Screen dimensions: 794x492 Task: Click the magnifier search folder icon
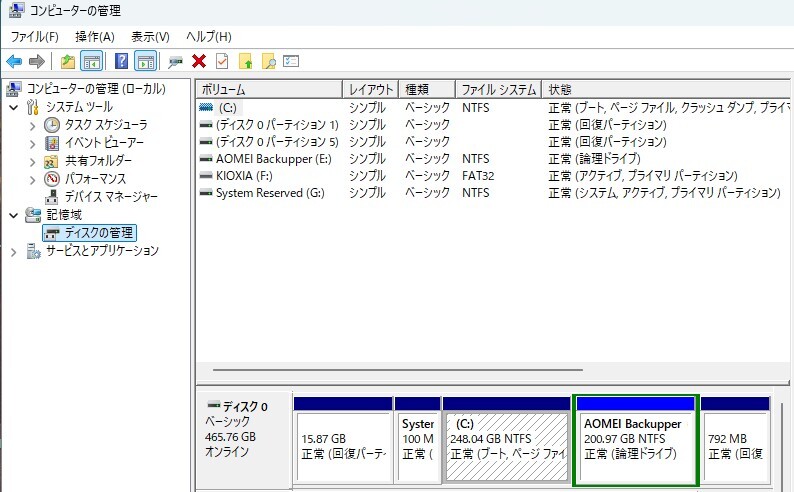pyautogui.click(x=268, y=62)
